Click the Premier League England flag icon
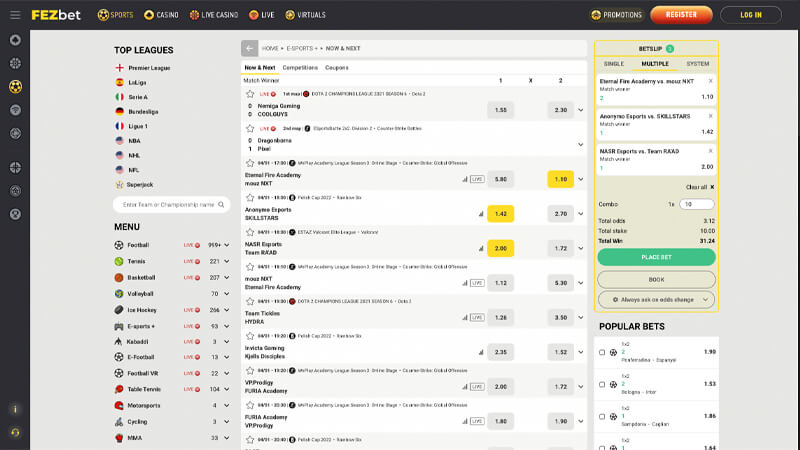Viewport: 800px width, 450px height. pyautogui.click(x=119, y=68)
